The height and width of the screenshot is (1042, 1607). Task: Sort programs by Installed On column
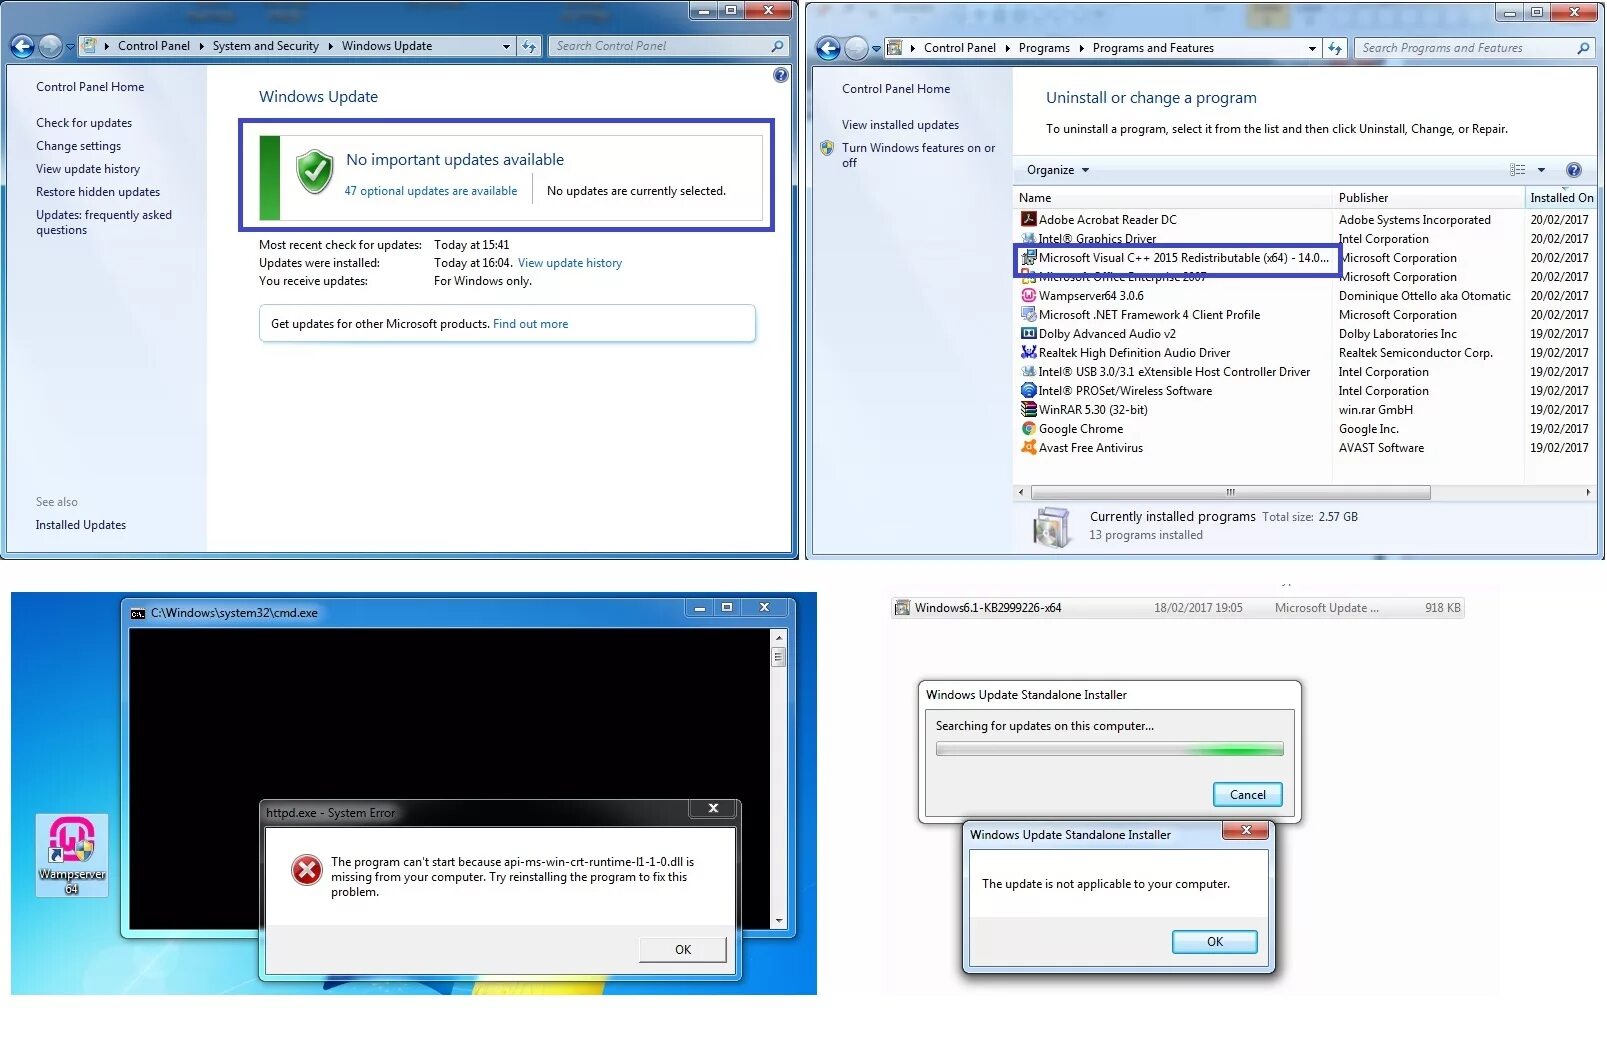pos(1562,198)
